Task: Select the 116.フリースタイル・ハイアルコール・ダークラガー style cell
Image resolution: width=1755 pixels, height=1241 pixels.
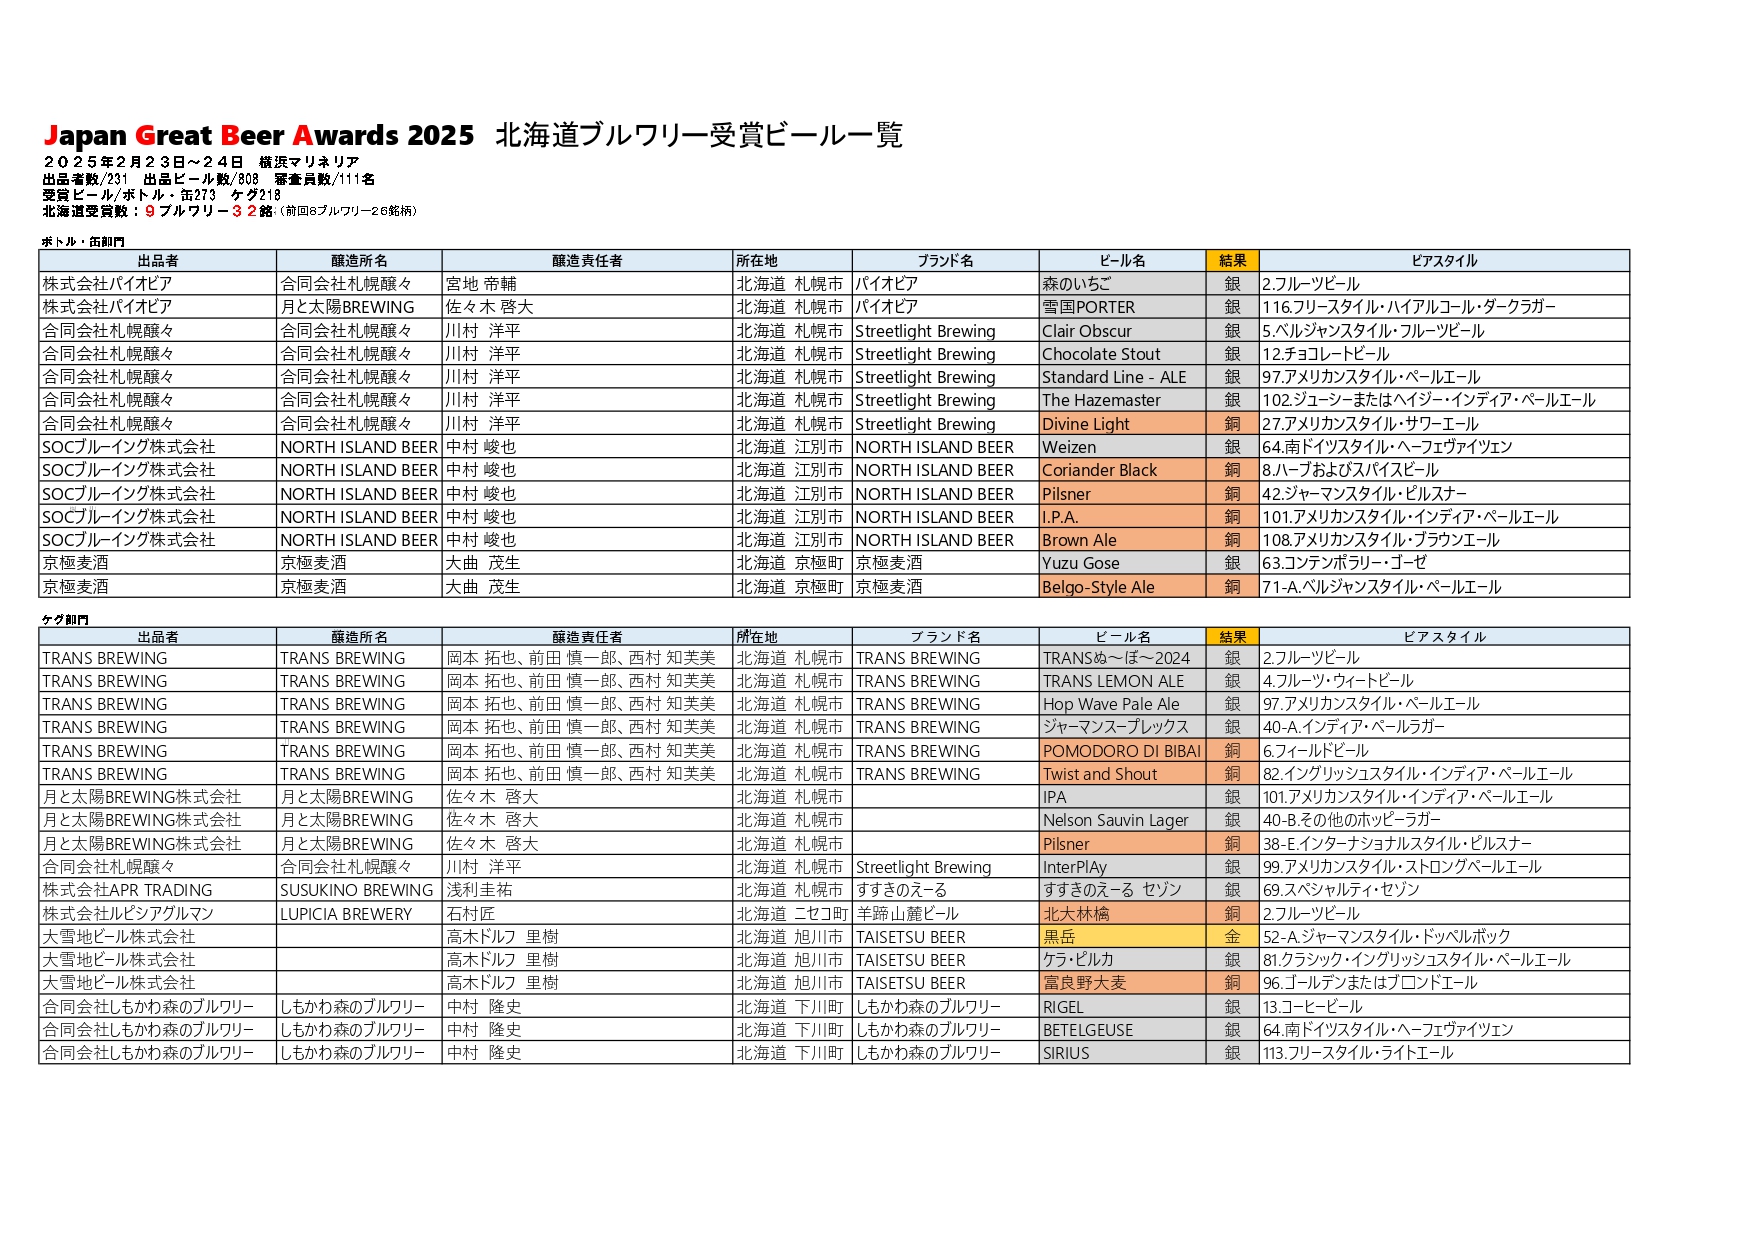Action: 1444,307
